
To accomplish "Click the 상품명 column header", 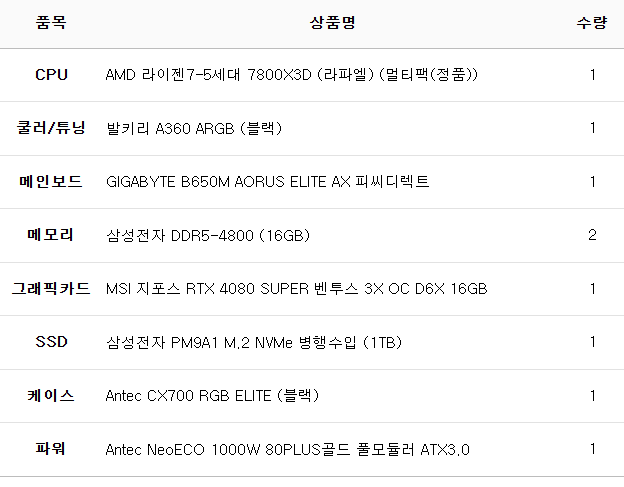I will (x=332, y=22).
